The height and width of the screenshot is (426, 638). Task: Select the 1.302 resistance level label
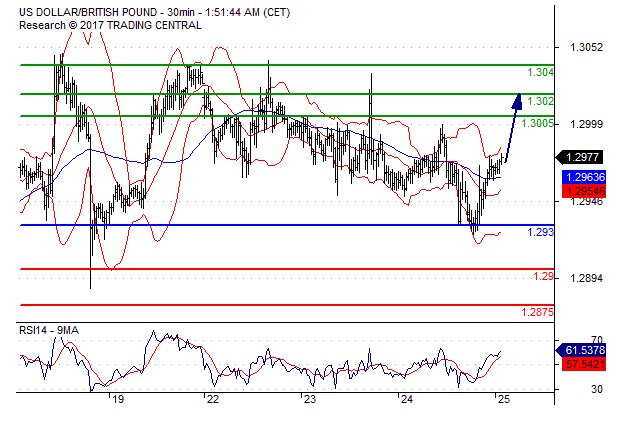click(x=540, y=101)
